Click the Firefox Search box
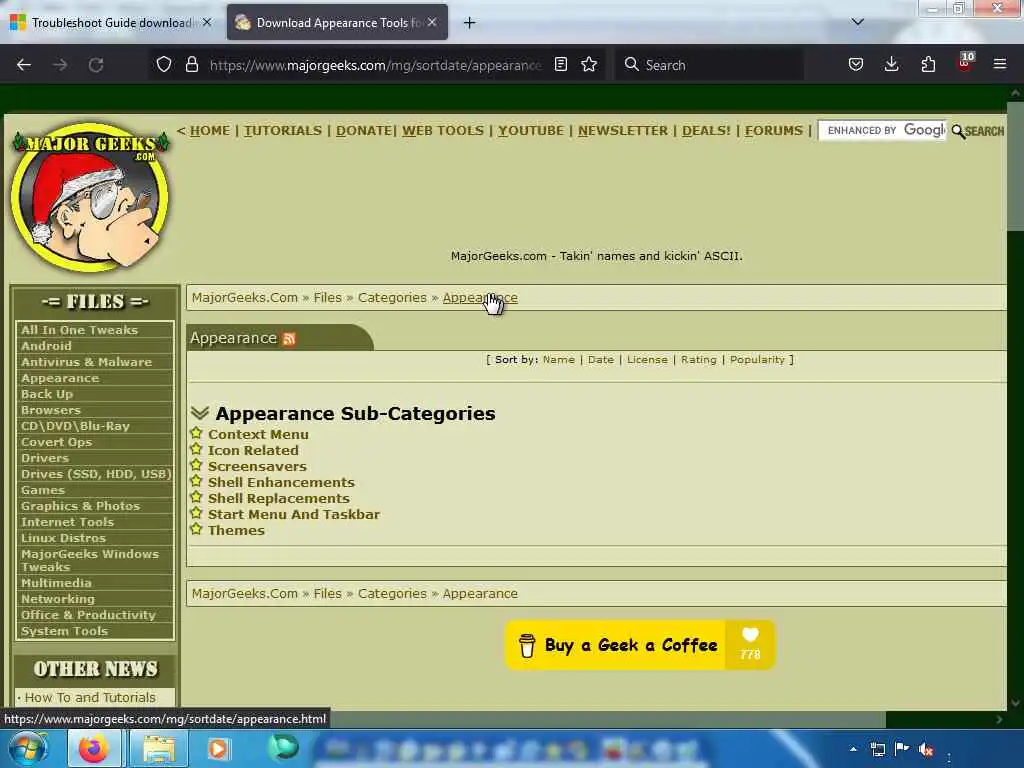The height and width of the screenshot is (768, 1024). pos(709,65)
